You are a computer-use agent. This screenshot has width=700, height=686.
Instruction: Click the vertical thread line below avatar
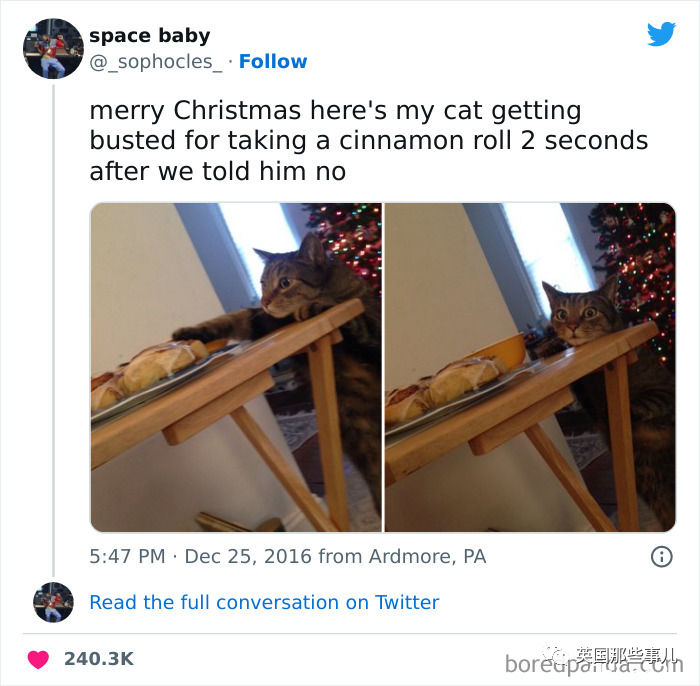[x=54, y=330]
